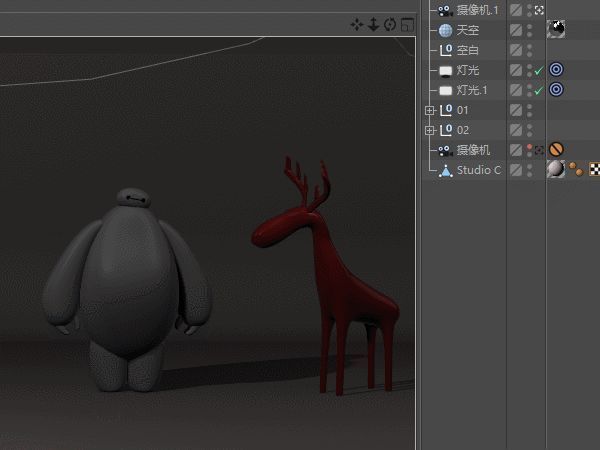Select the 摄像机 object name
Viewport: 600px width, 450px height.
click(x=473, y=150)
